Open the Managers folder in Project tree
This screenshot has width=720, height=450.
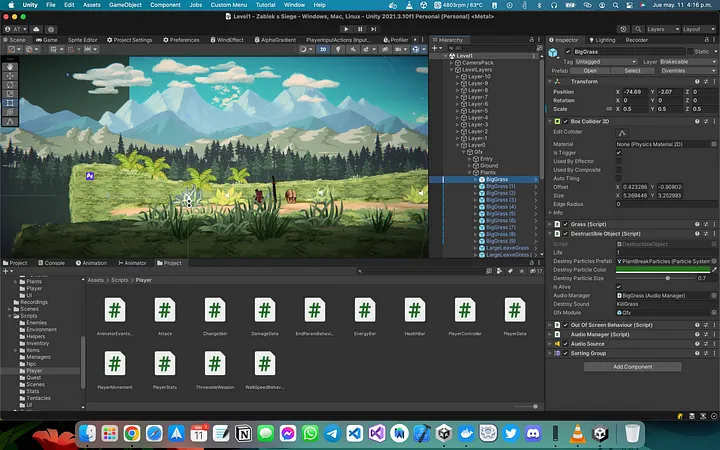click(x=38, y=357)
